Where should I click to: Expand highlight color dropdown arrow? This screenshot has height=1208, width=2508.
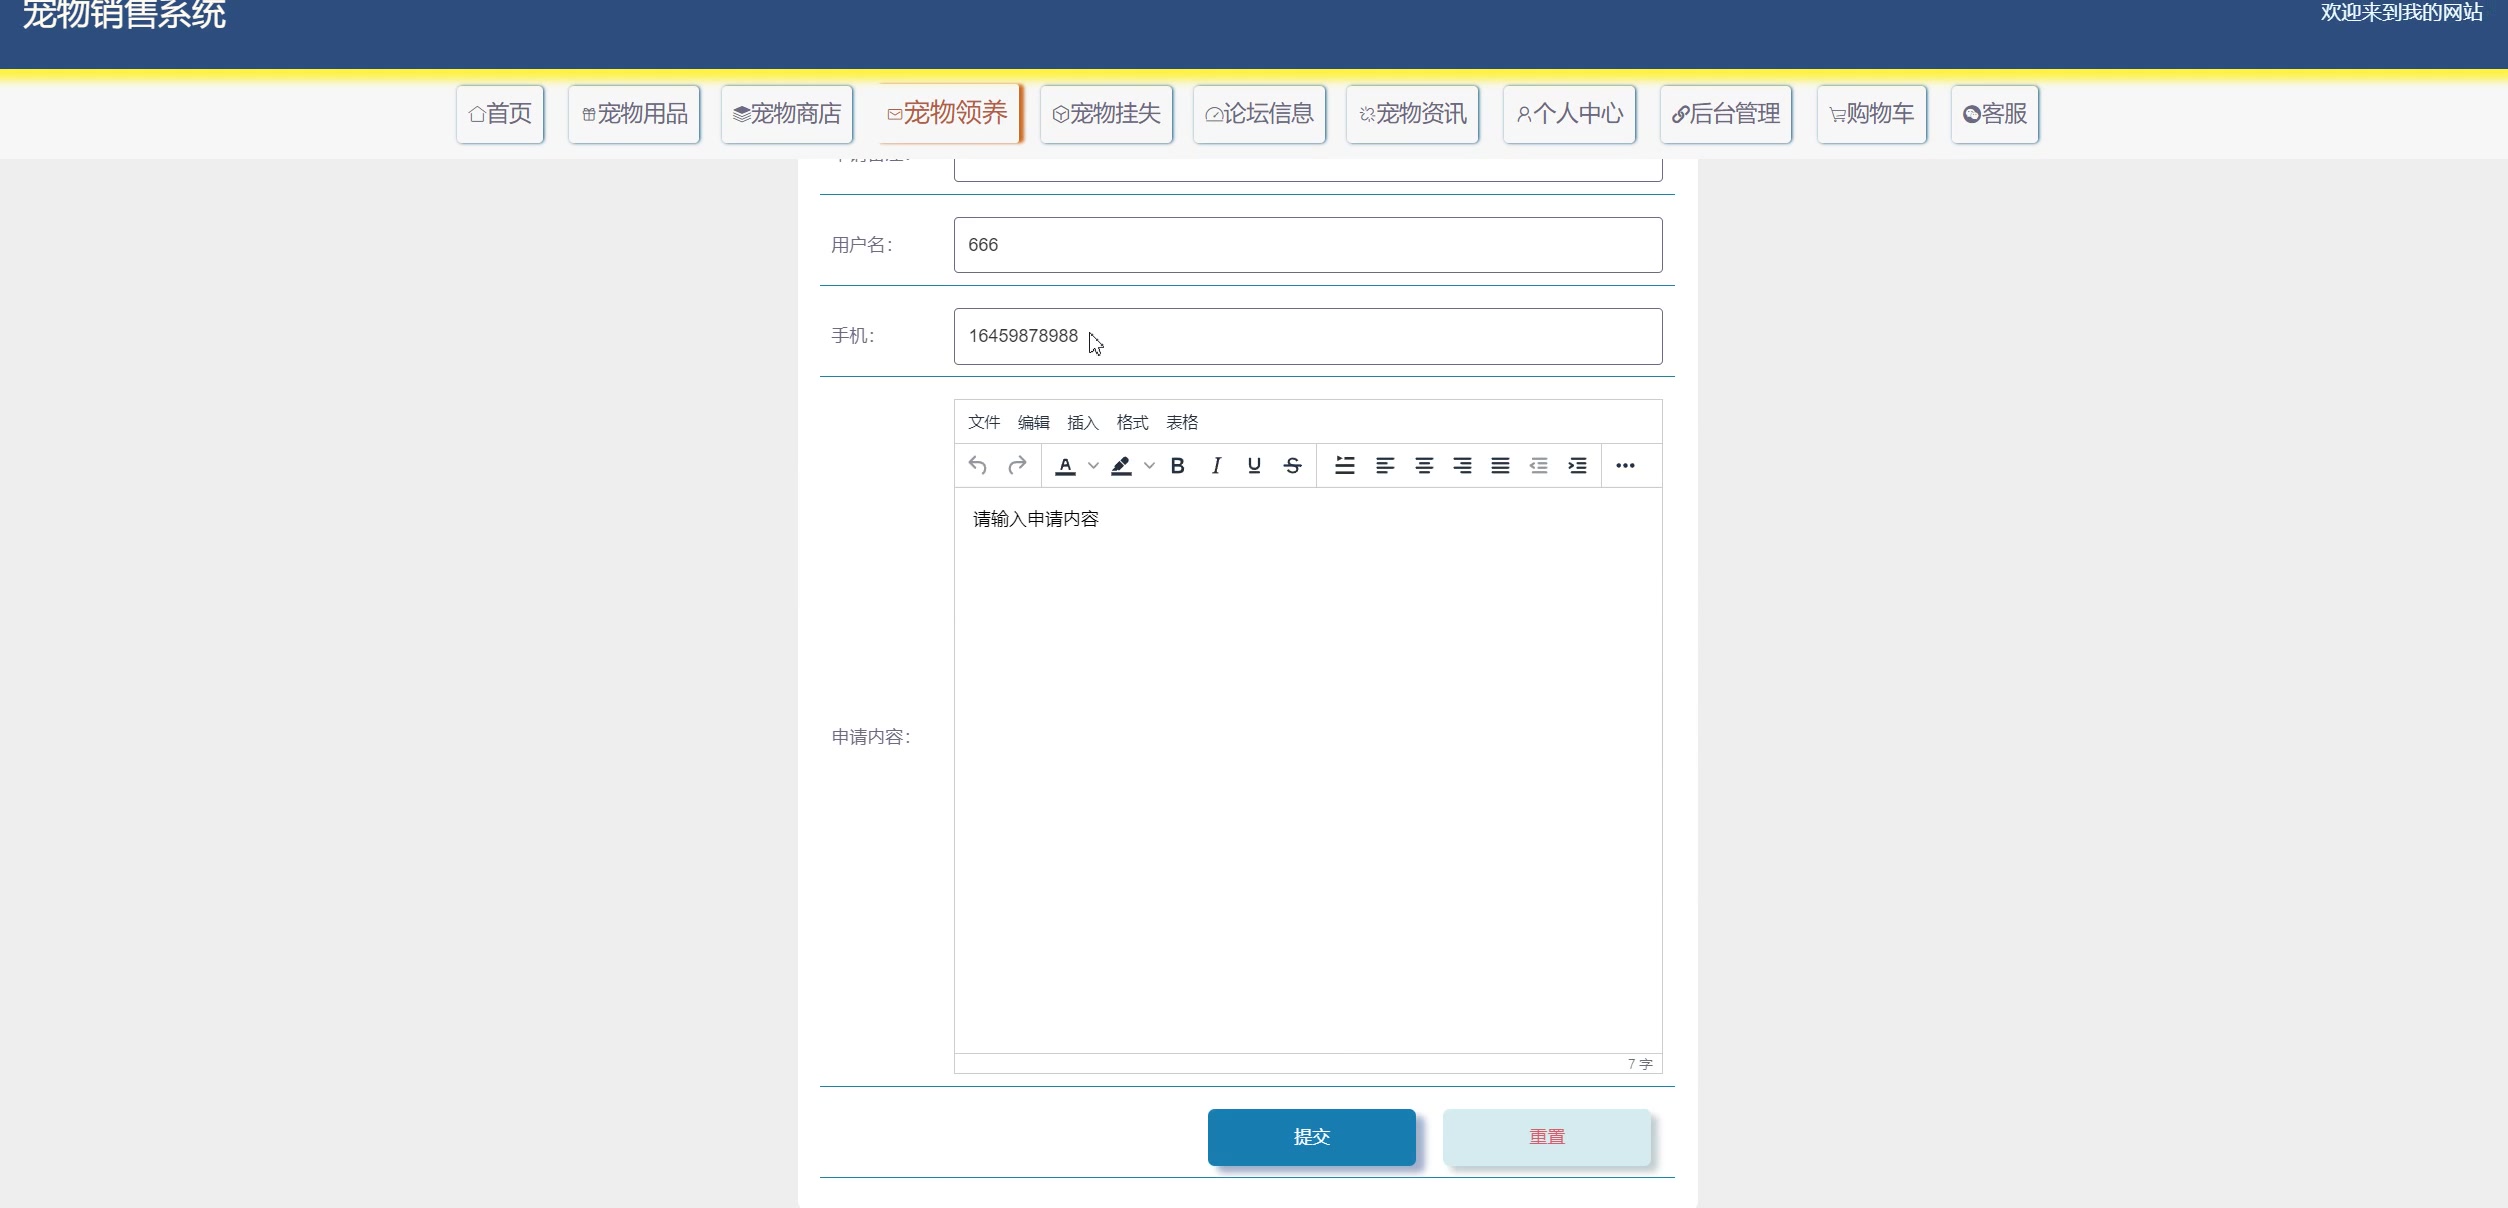point(1149,465)
